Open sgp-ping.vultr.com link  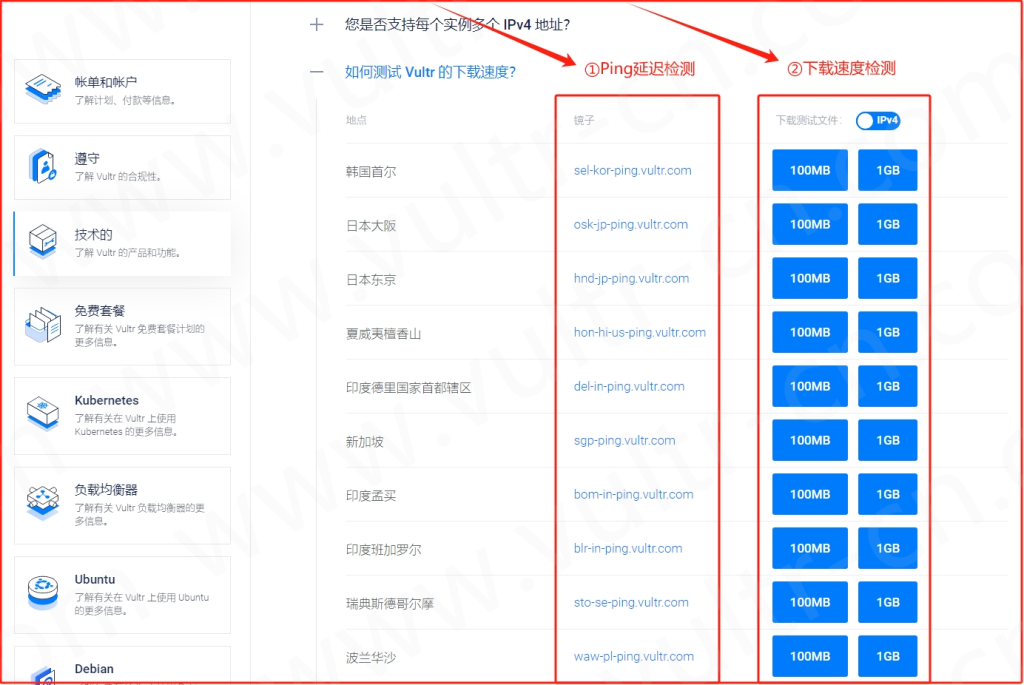point(624,441)
